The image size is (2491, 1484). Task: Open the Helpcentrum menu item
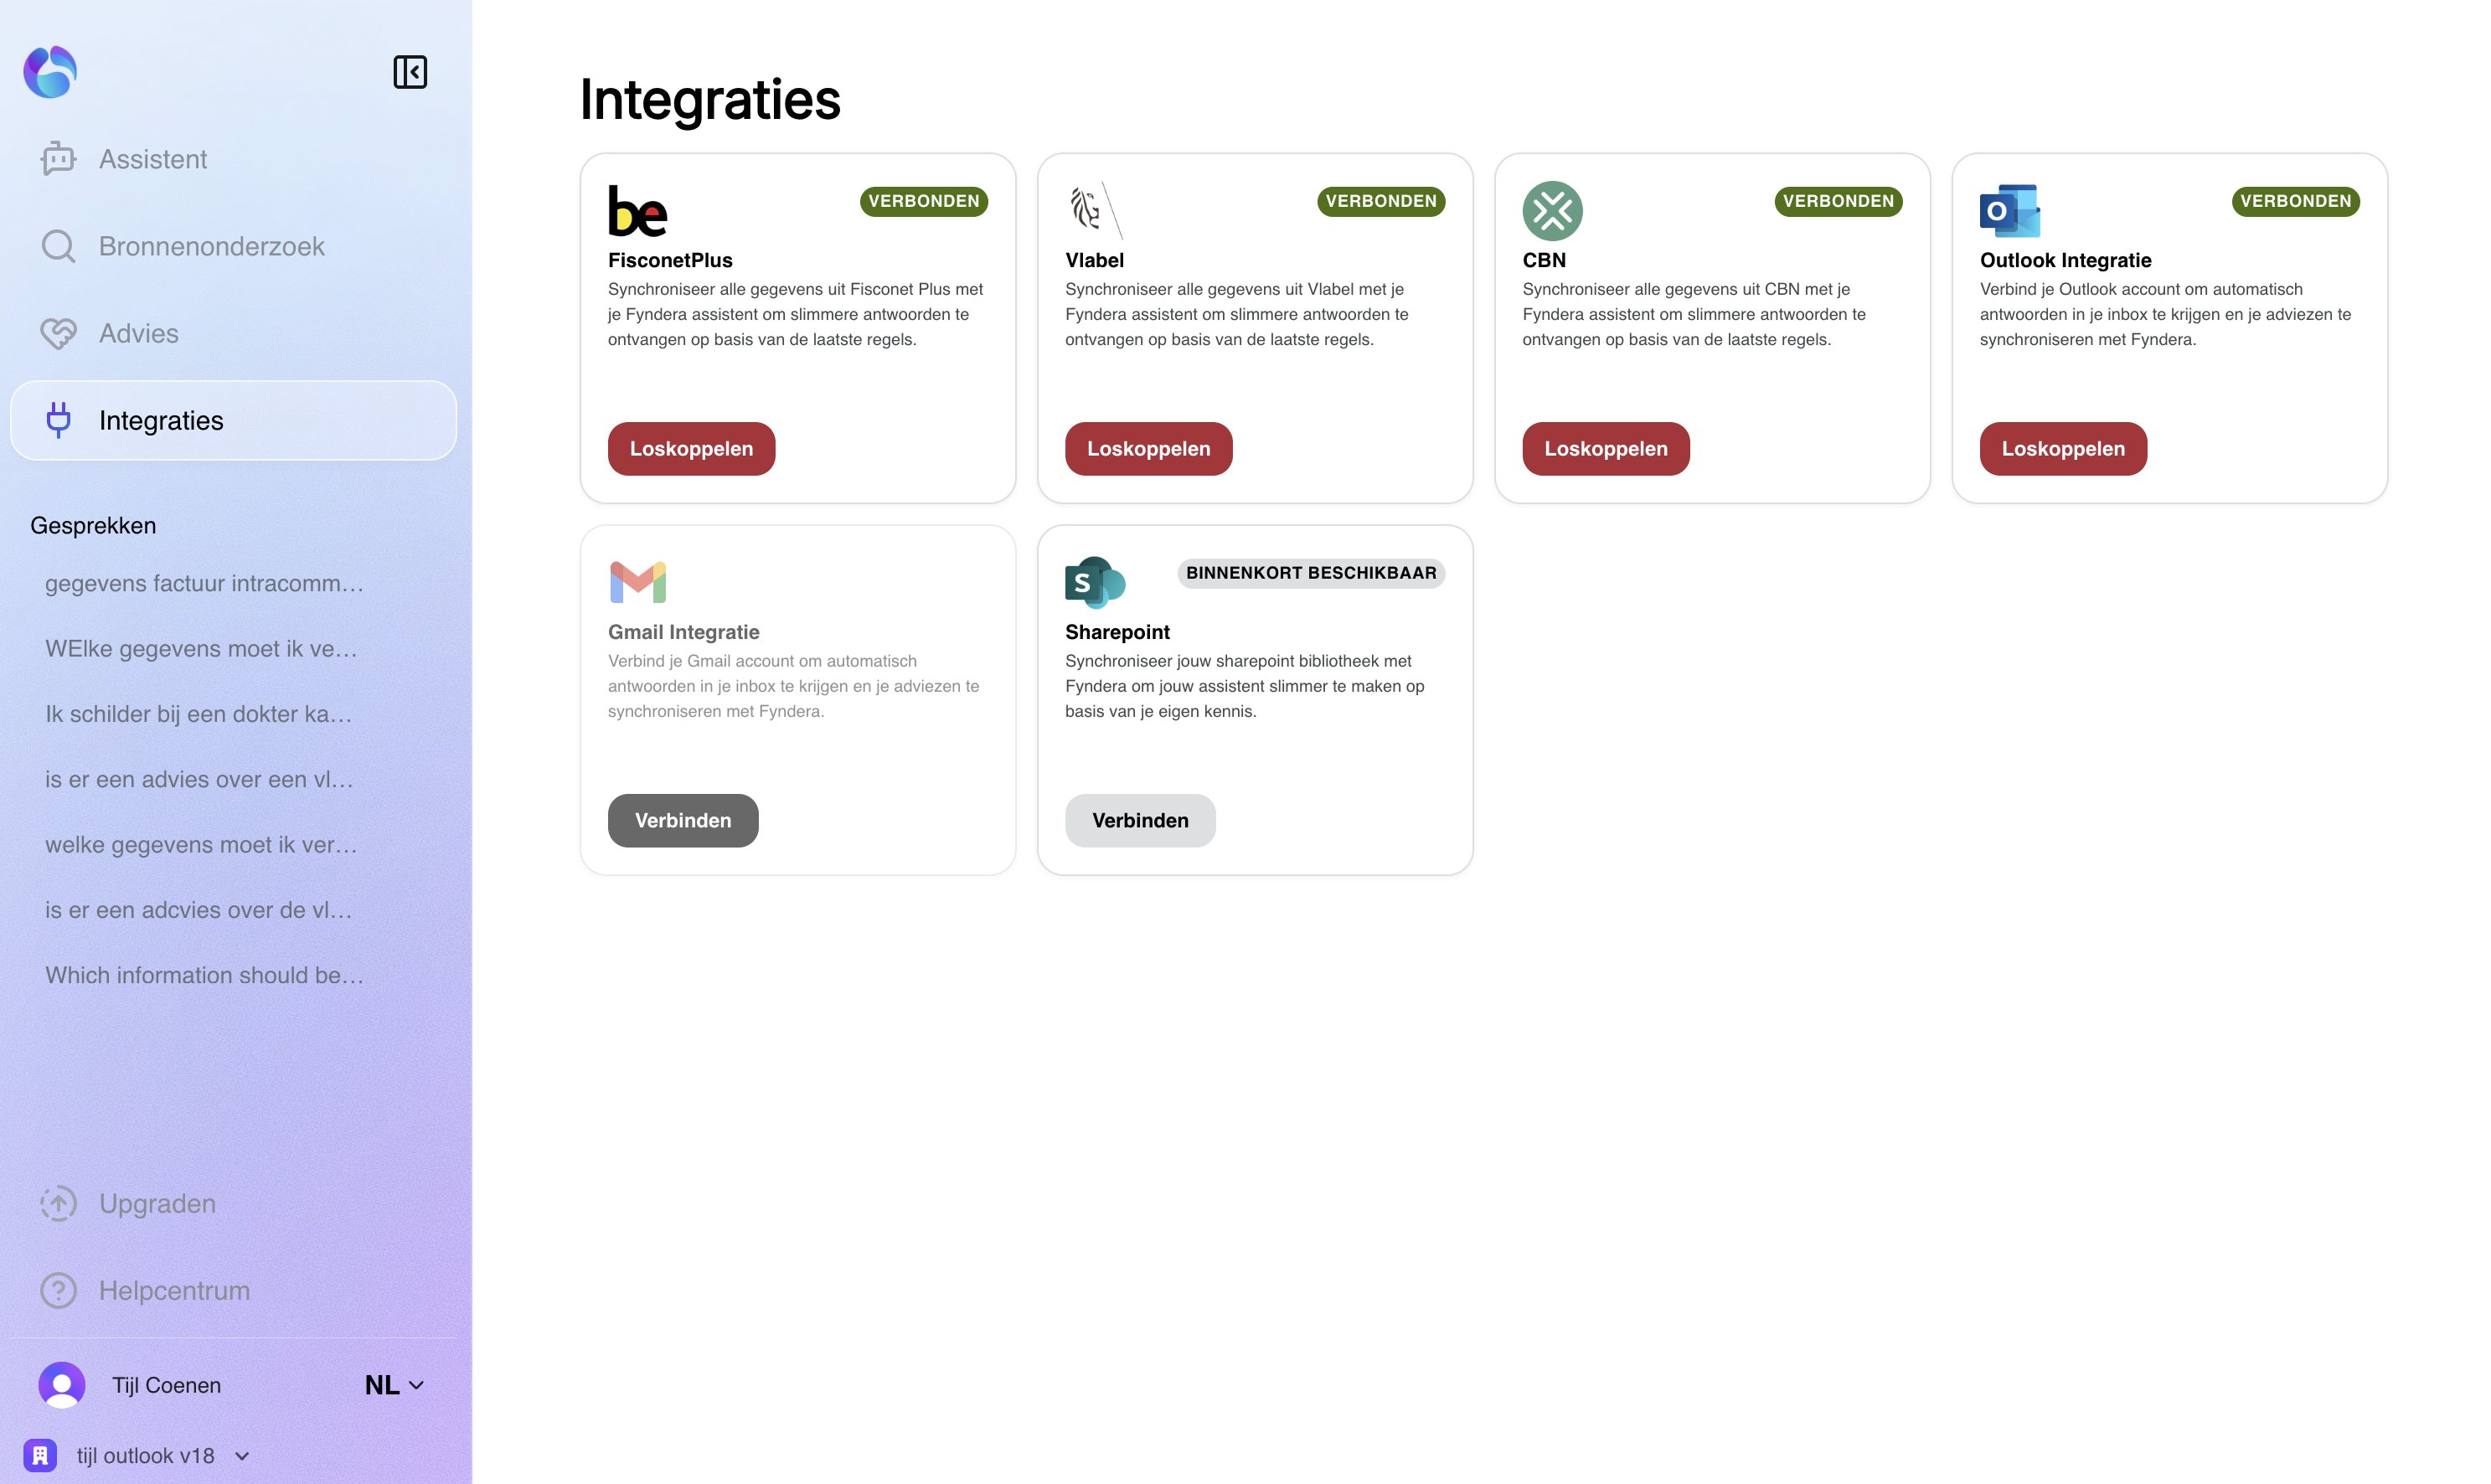click(173, 1290)
